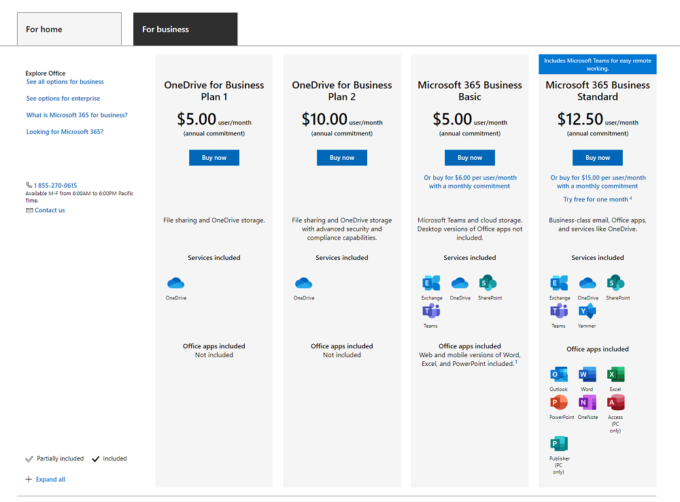The image size is (680, 502).
Task: Click the $10.00 price text
Action: (324, 119)
